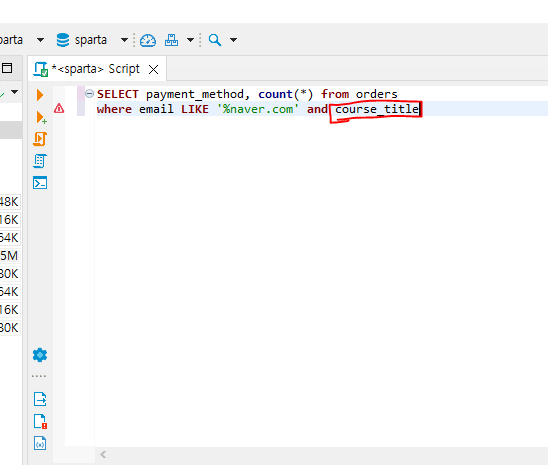
Task: Click the export results page icon
Action: pyautogui.click(x=40, y=399)
